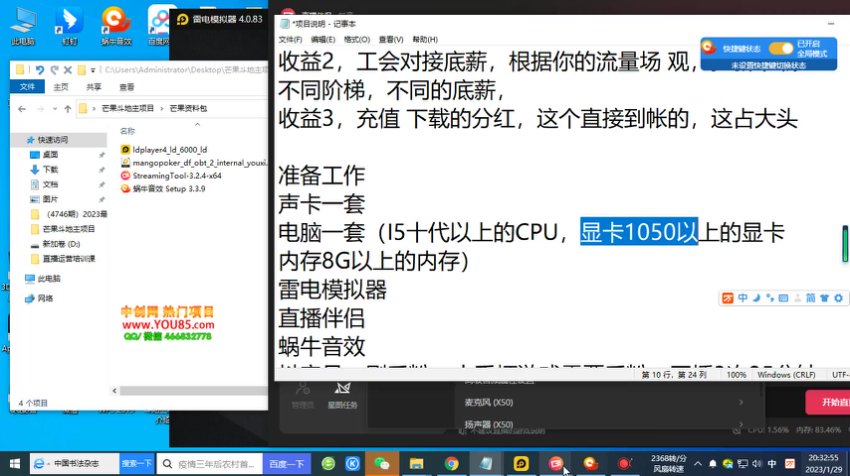The width and height of the screenshot is (850, 476).
Task: Select StreamingTool-3.2.4-x64 file
Action: tap(171, 176)
